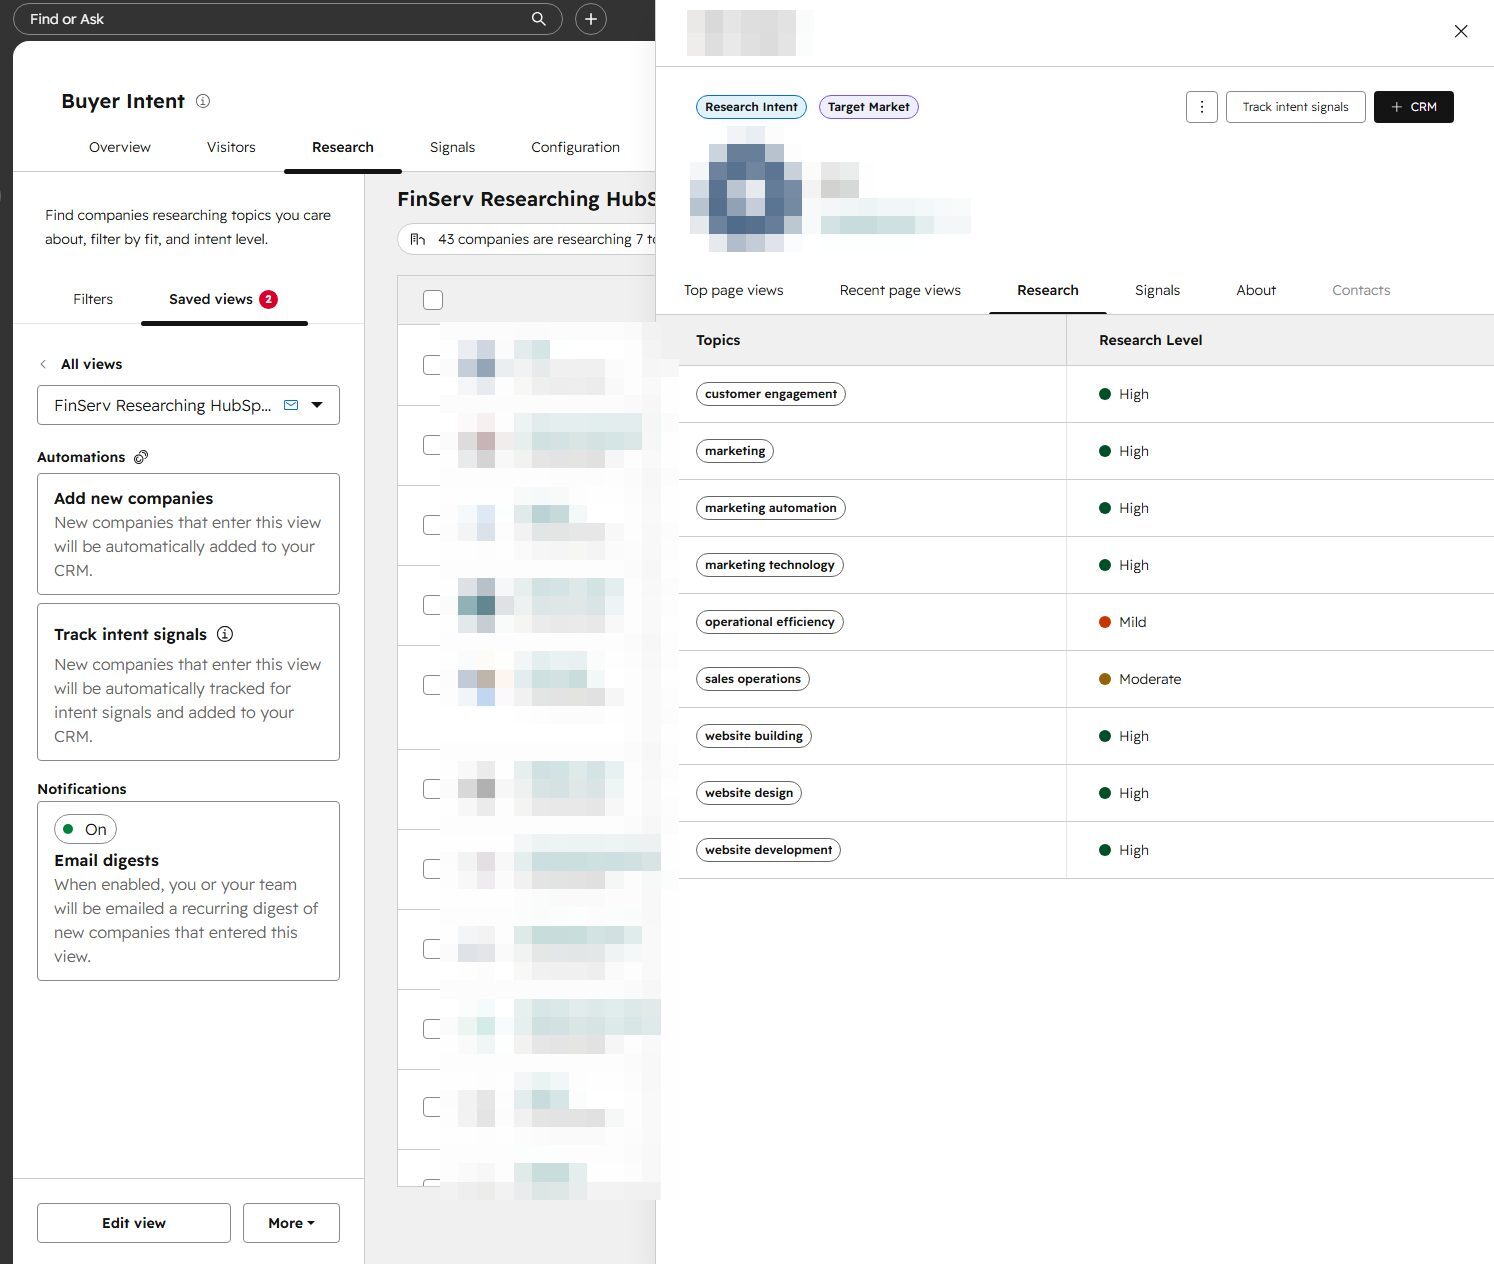Open Buyer Intent info icon
1494x1264 pixels.
203,101
